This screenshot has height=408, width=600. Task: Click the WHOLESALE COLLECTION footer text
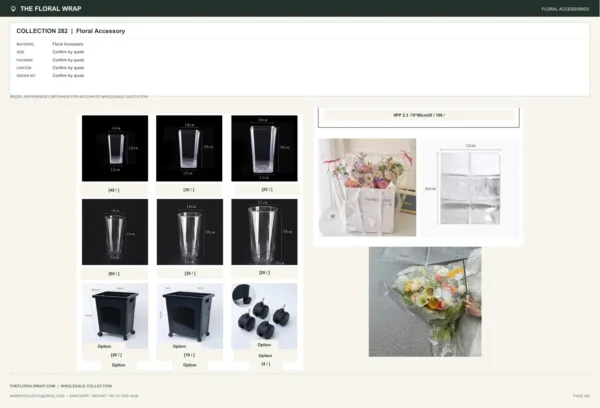click(x=86, y=386)
